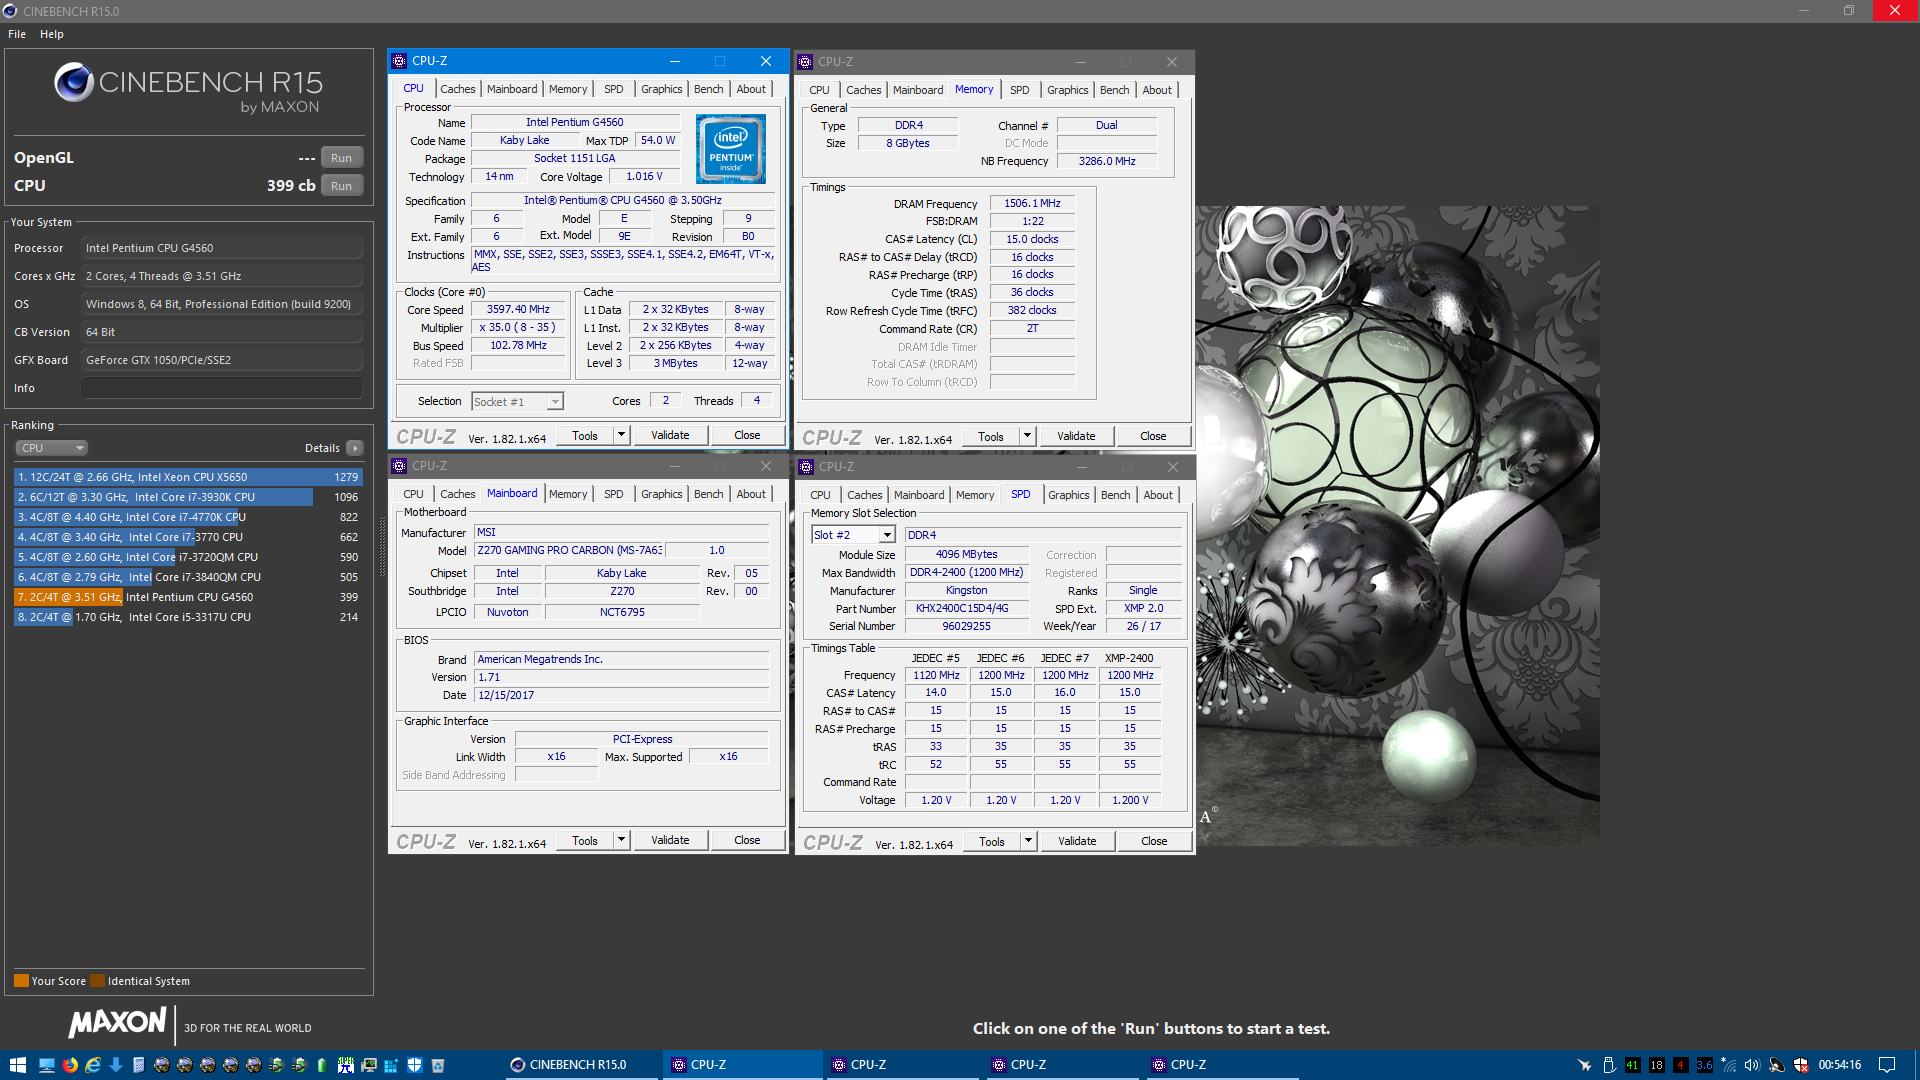Click the audio device speaker tray icon
Screen dimensions: 1920x1080
[1777, 1065]
